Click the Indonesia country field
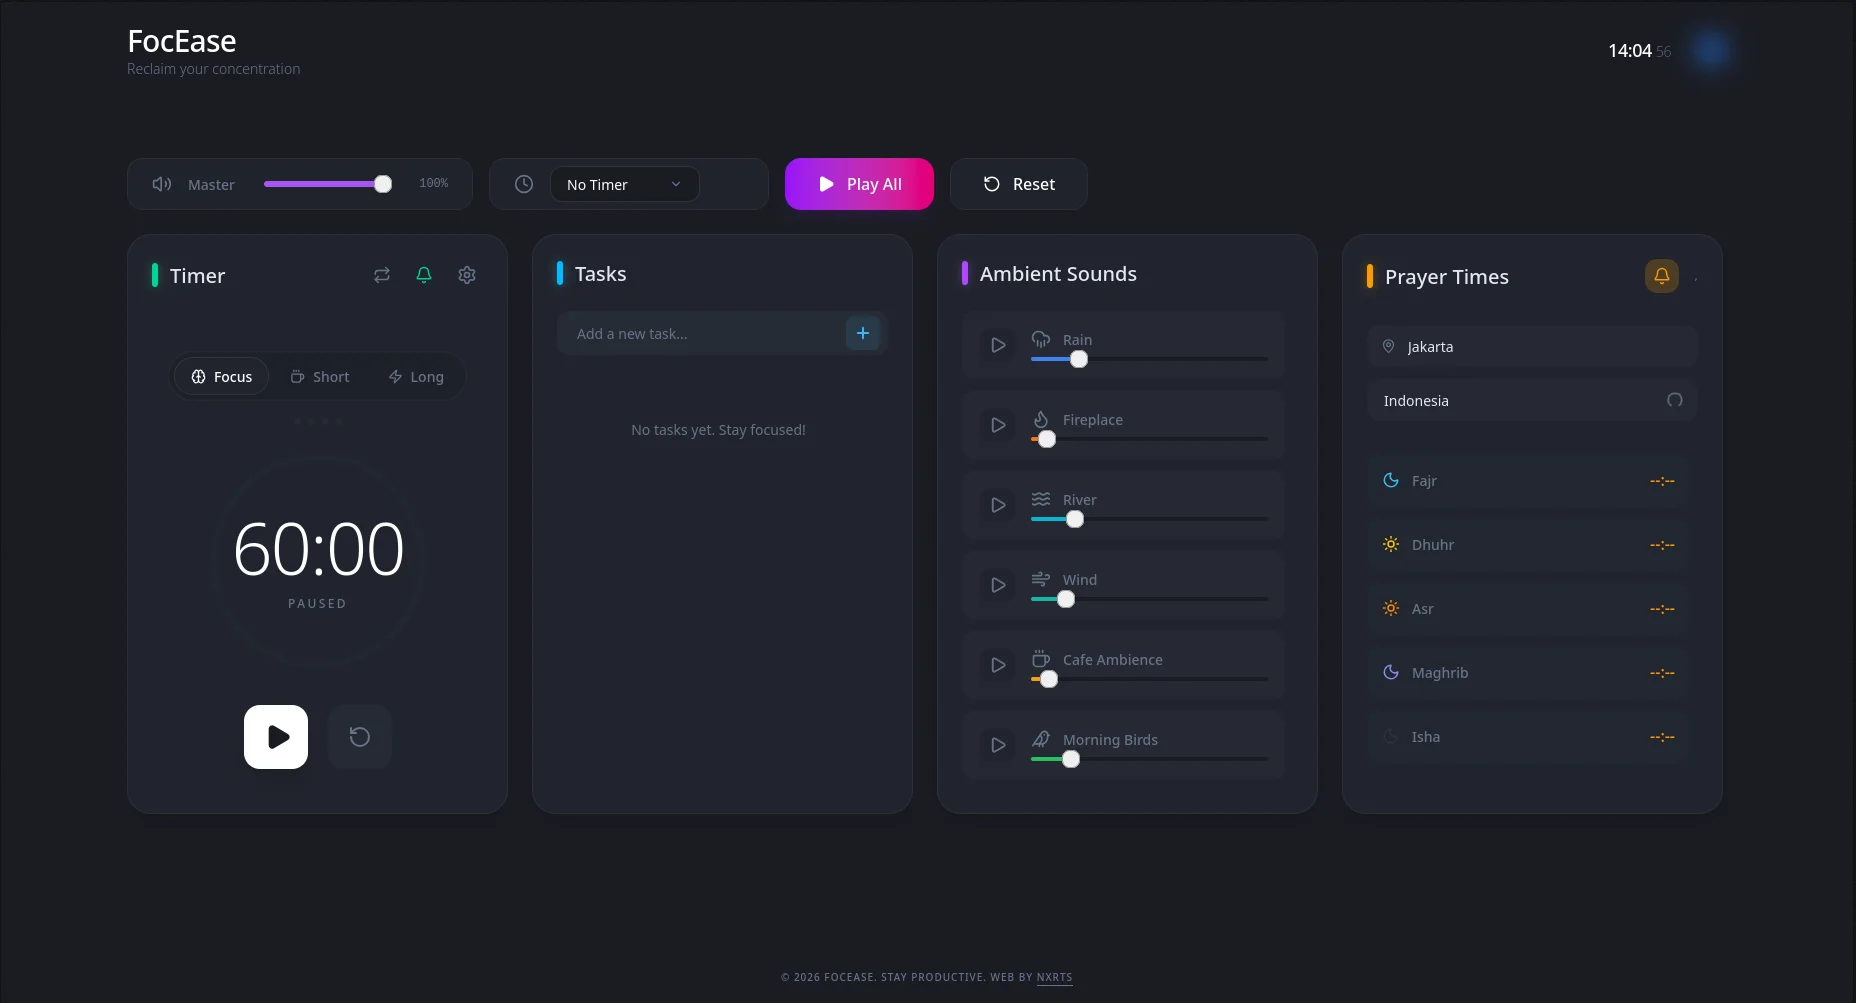The width and height of the screenshot is (1856, 1003). pos(1533,400)
